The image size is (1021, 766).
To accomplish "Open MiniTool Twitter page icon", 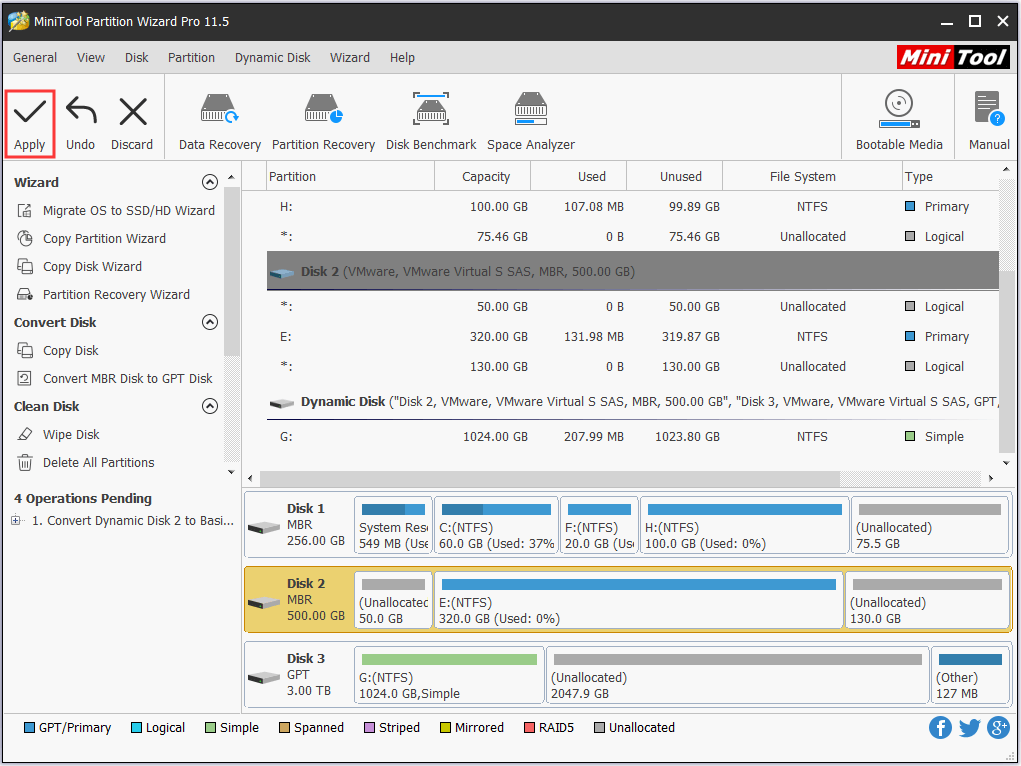I will [969, 728].
